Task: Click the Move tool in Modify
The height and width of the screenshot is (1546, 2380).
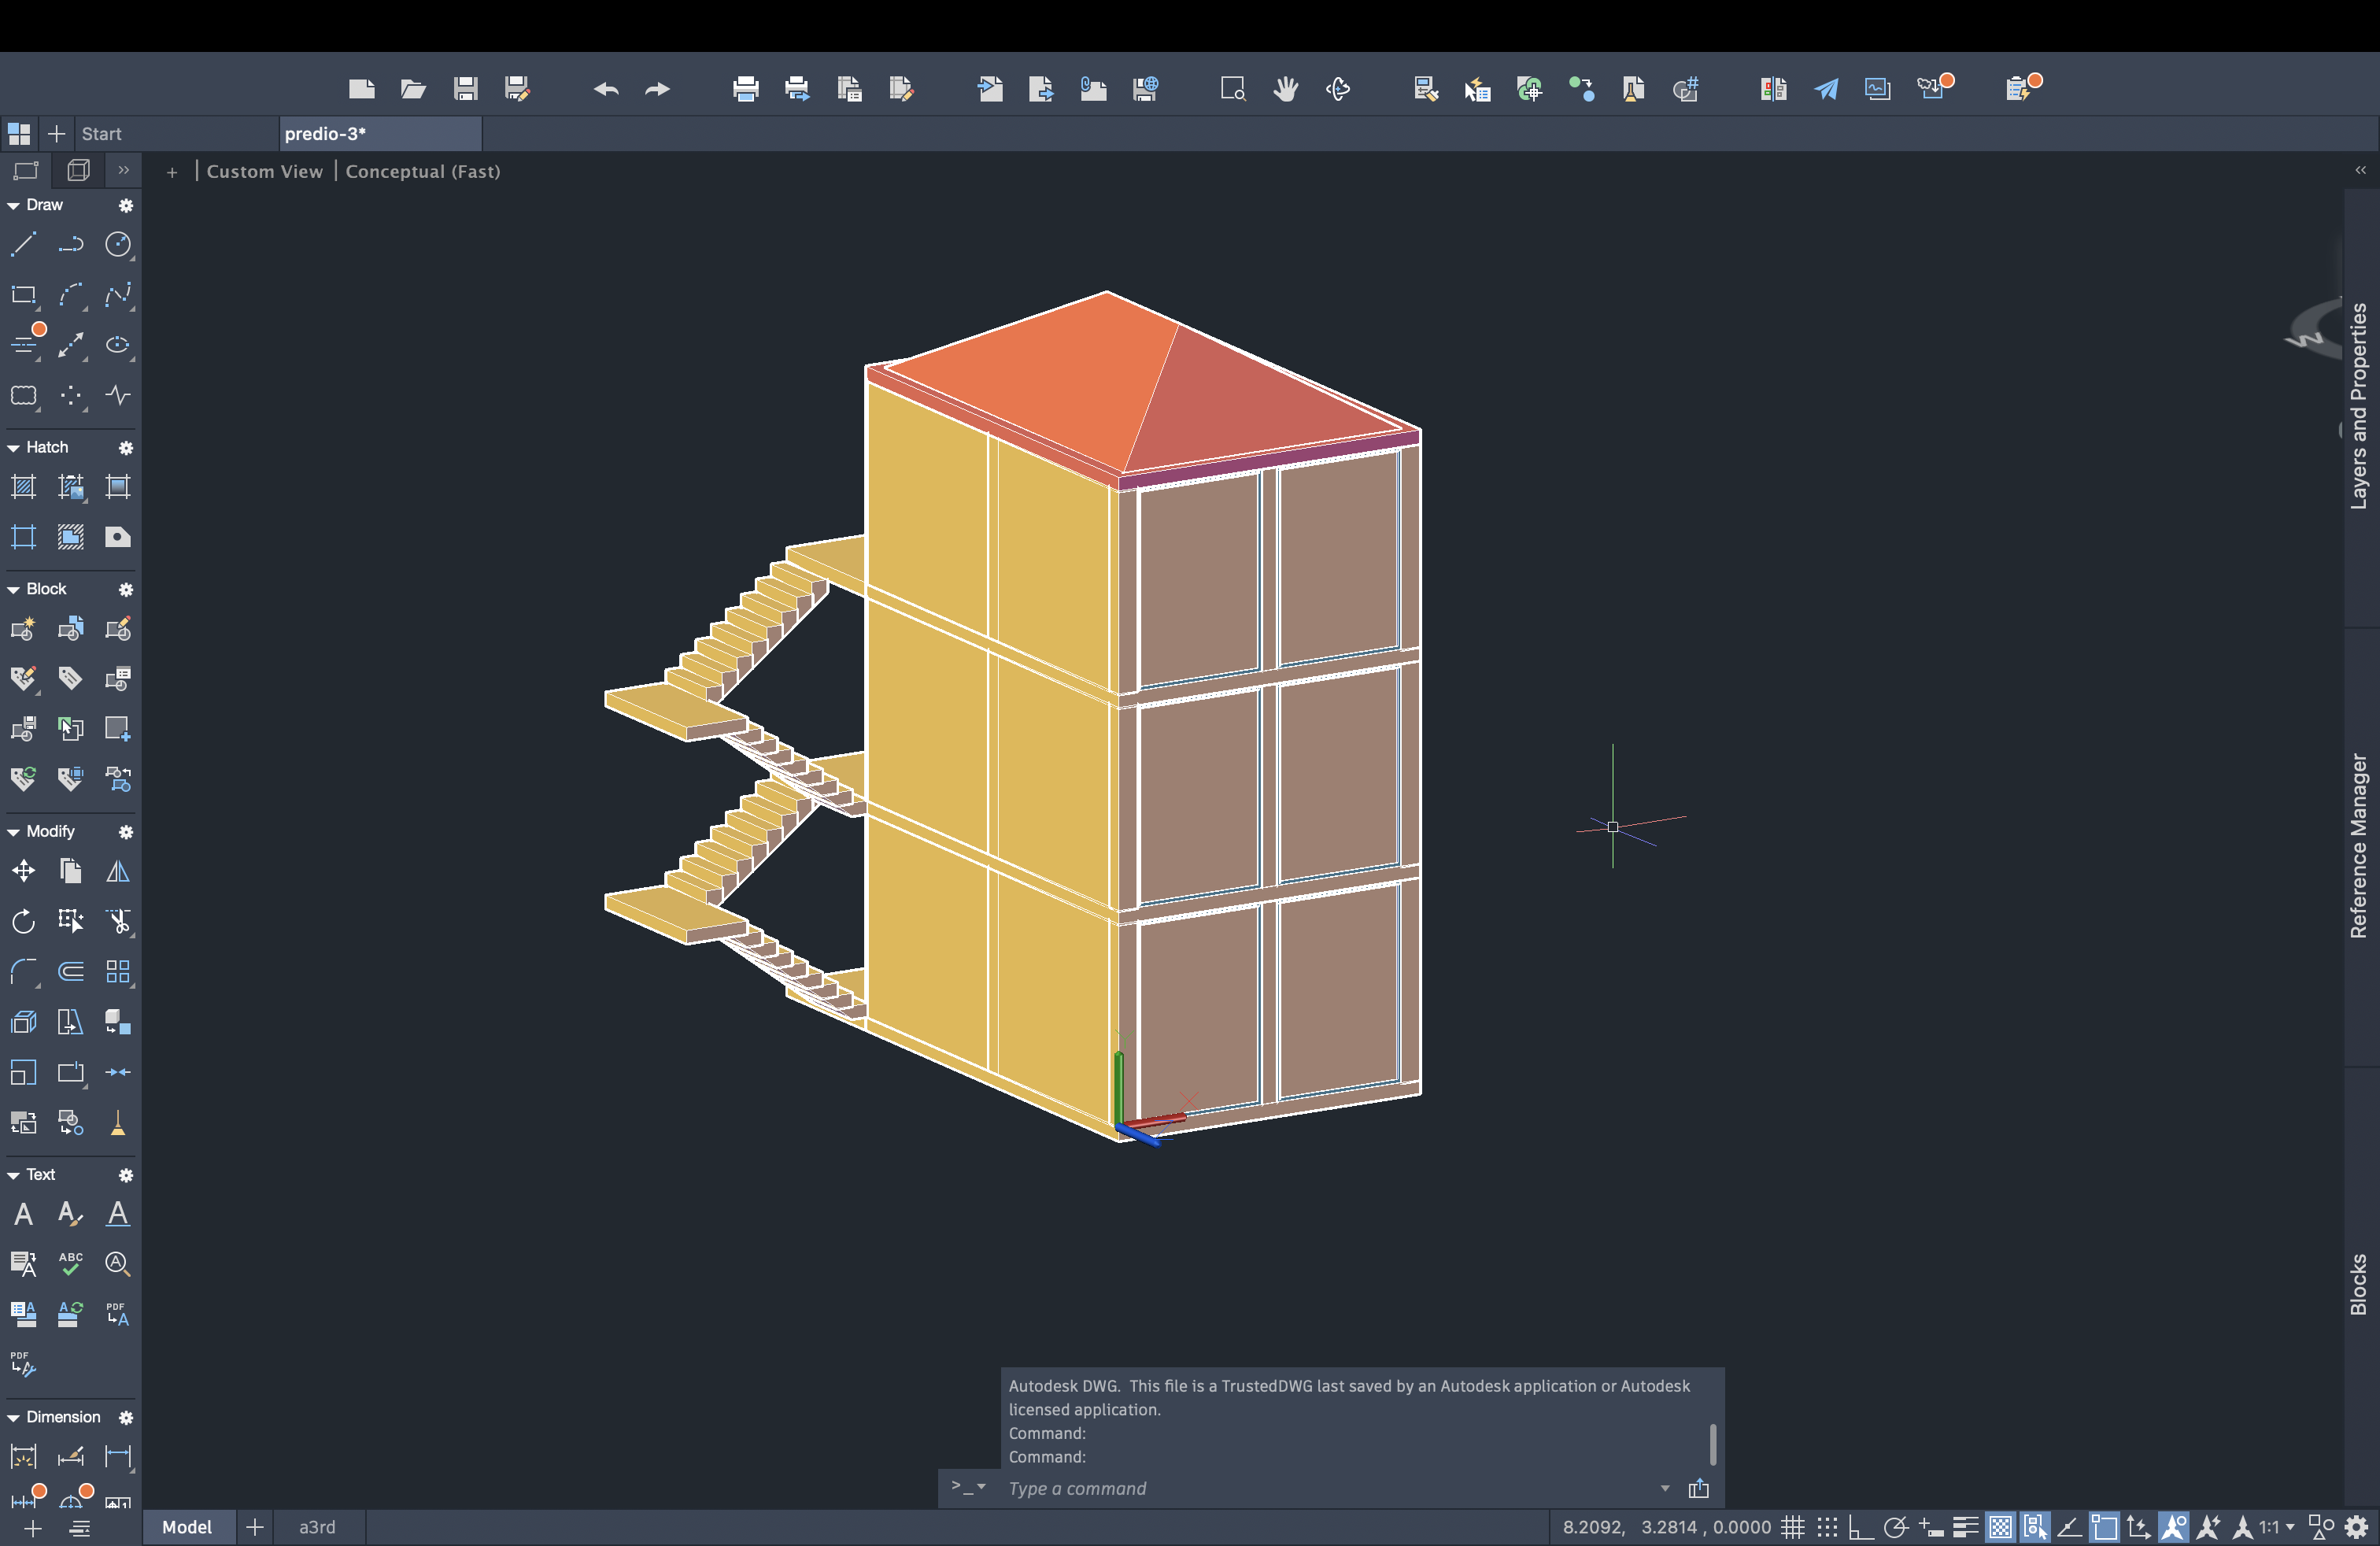Action: pos(23,871)
